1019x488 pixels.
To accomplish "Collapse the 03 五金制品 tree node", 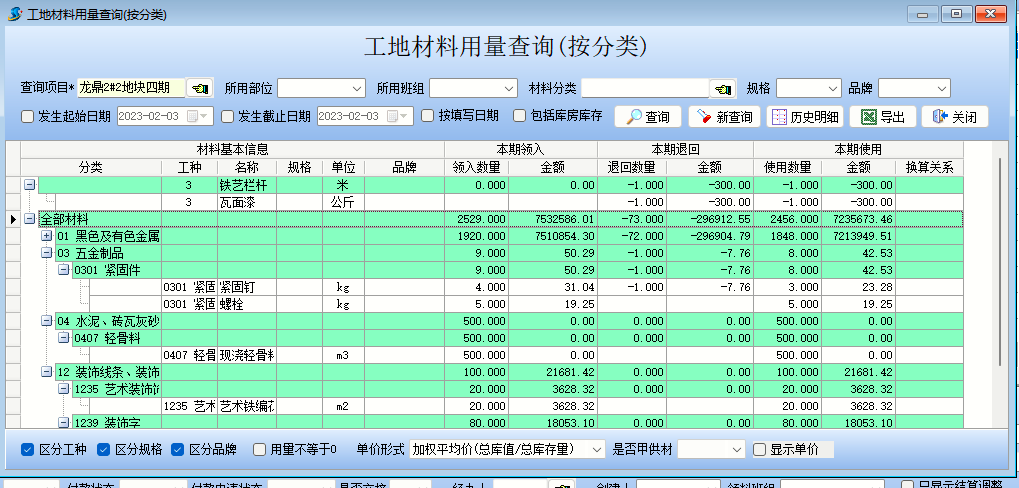I will click(46, 253).
